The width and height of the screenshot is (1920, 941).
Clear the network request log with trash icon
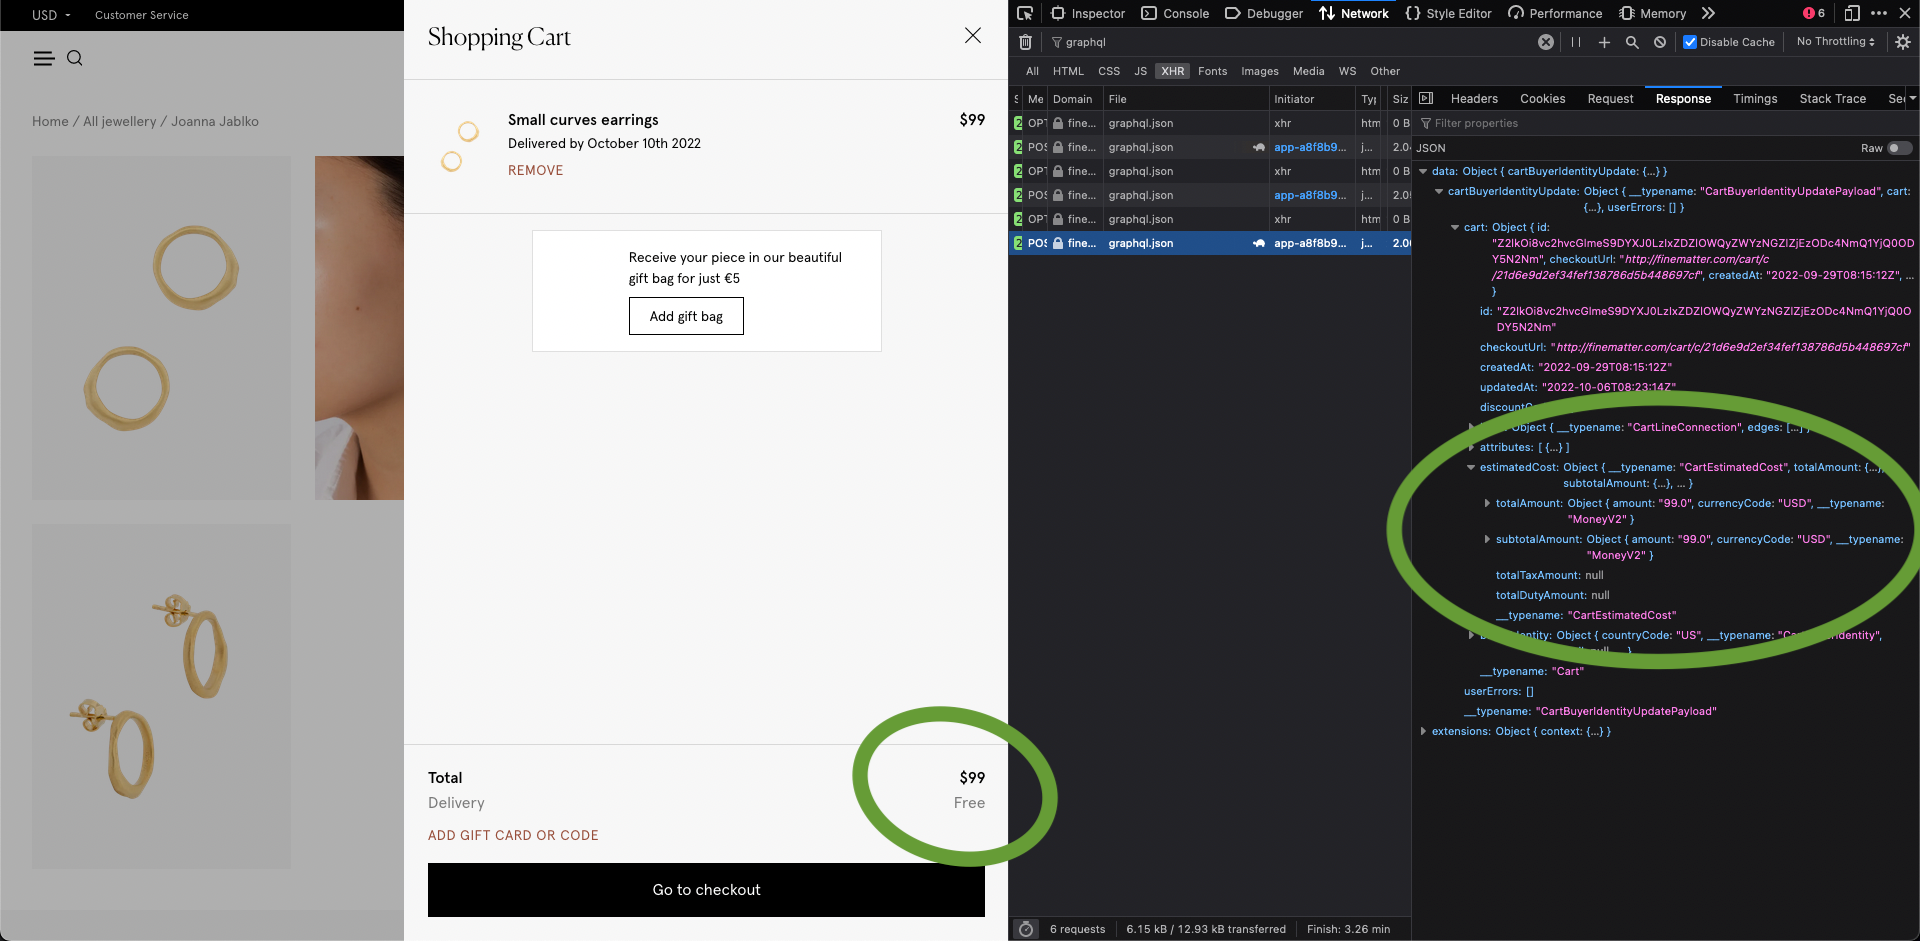click(1025, 42)
